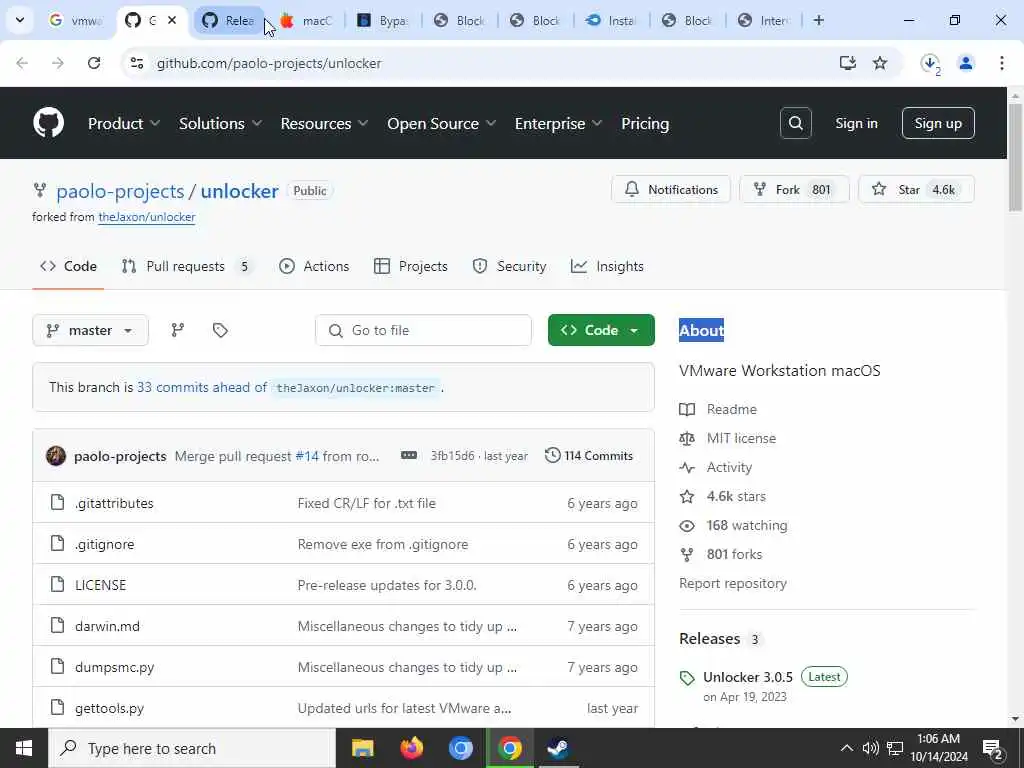Go back with browser back arrow
Viewport: 1024px width, 768px height.
pos(22,63)
